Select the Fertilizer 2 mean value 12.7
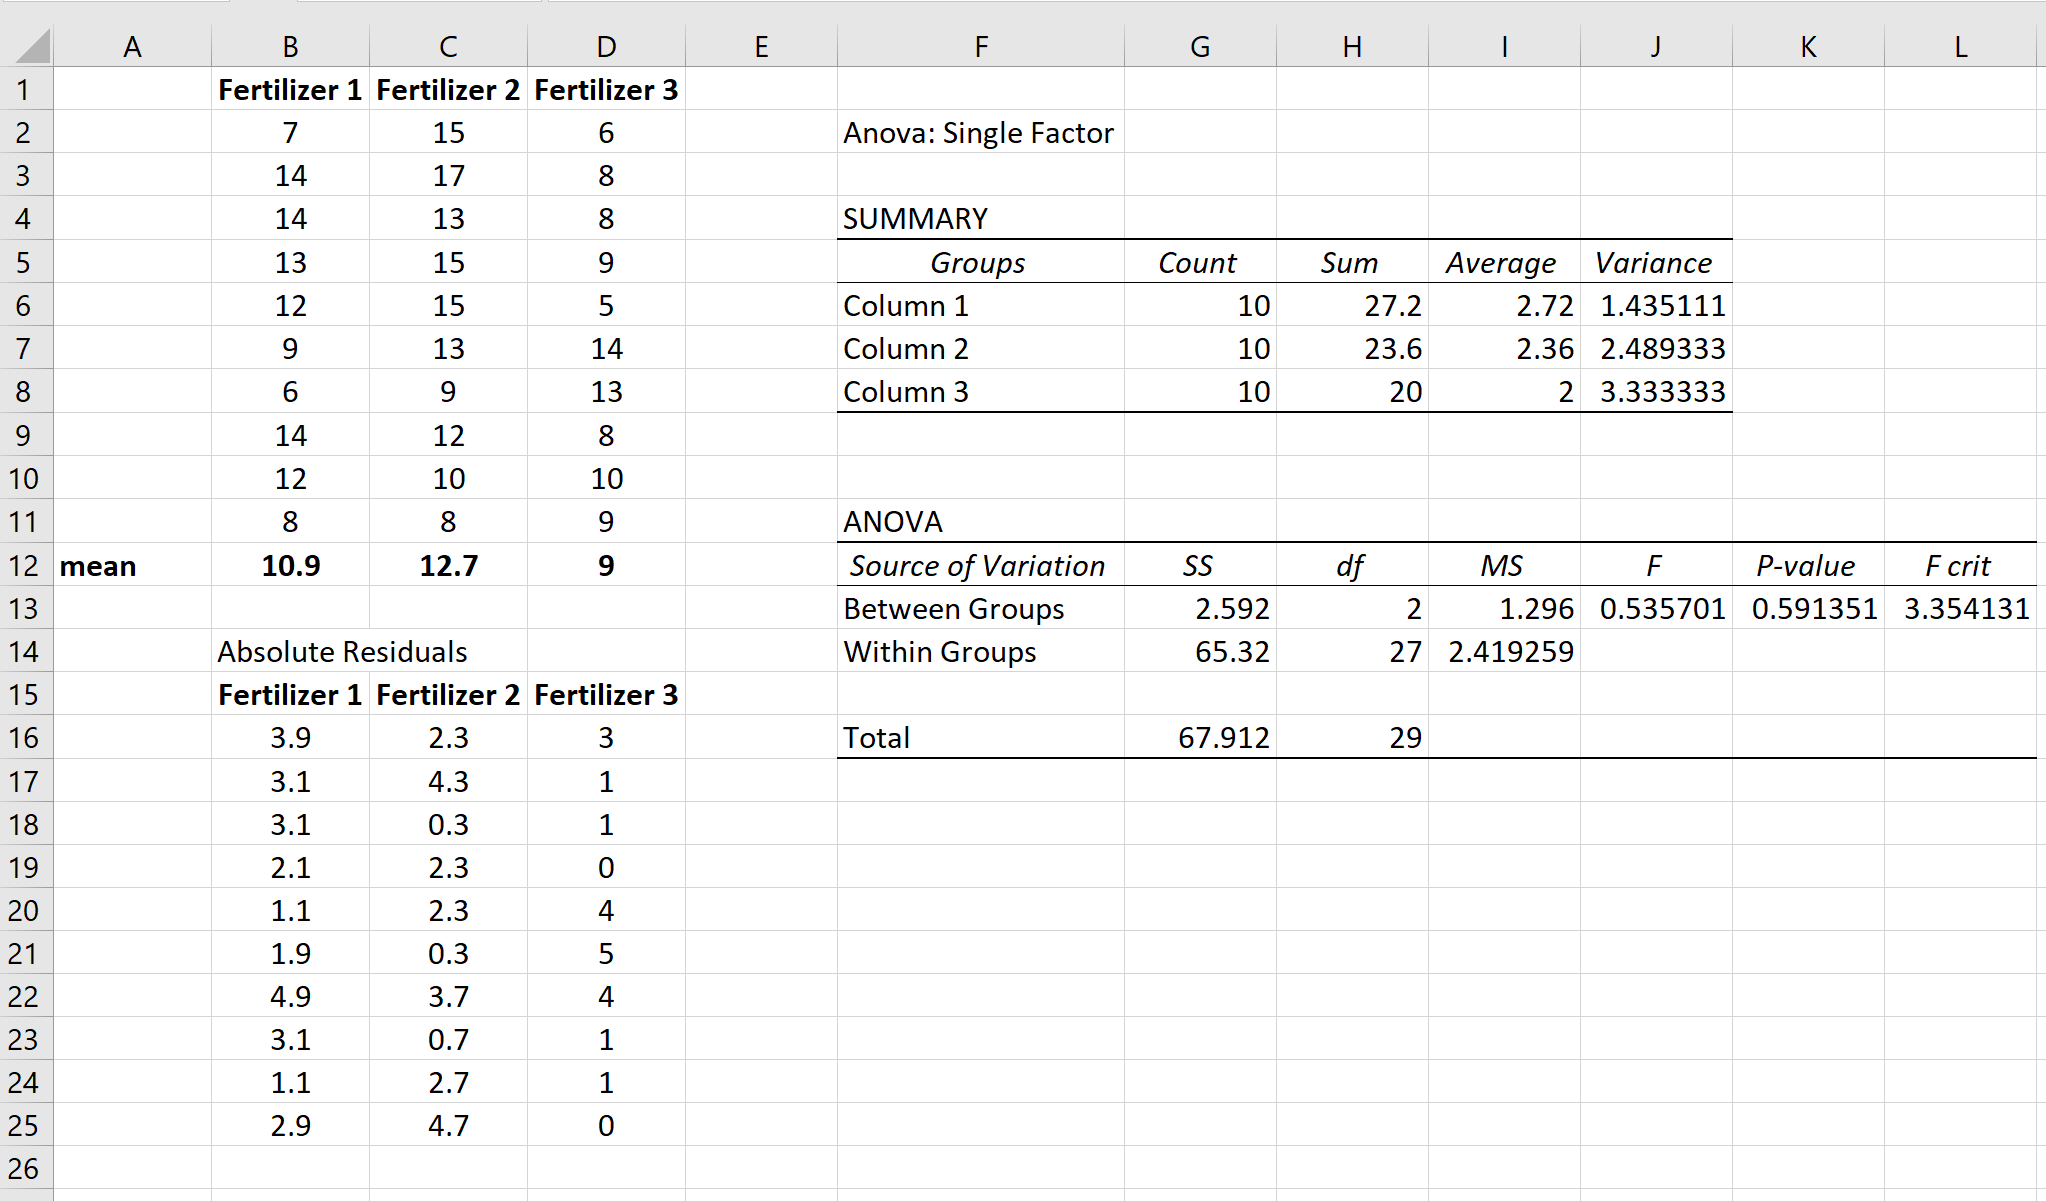The image size is (2046, 1201). click(x=449, y=565)
